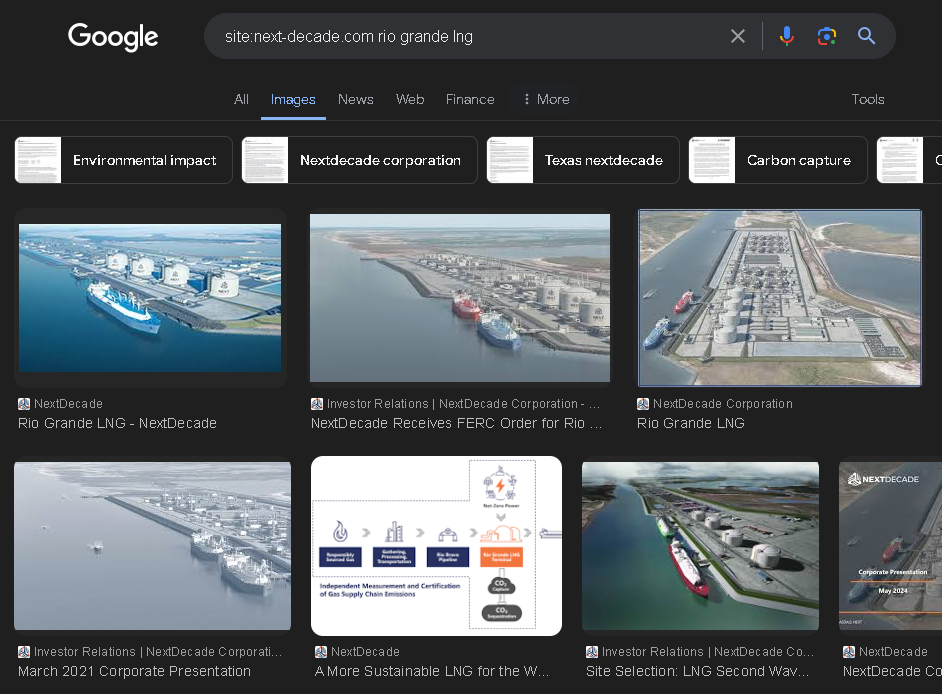
Task: Click the NextDecade favicon above 'Rio Grande LNG - NextDecade'
Action: tap(24, 404)
